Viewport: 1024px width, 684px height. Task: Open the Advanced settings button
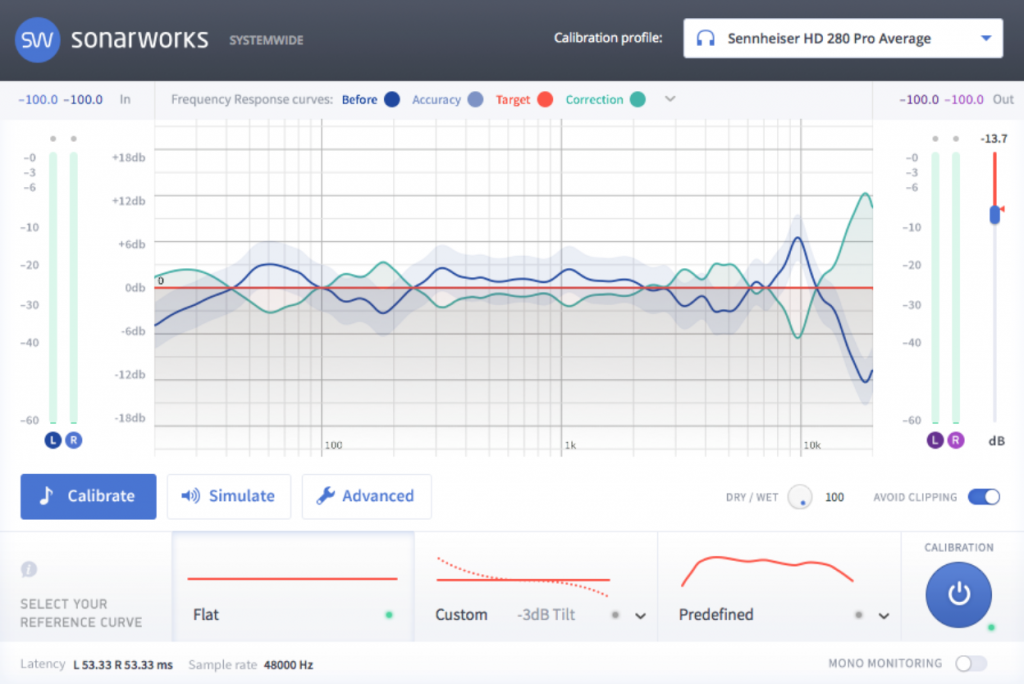tap(366, 496)
